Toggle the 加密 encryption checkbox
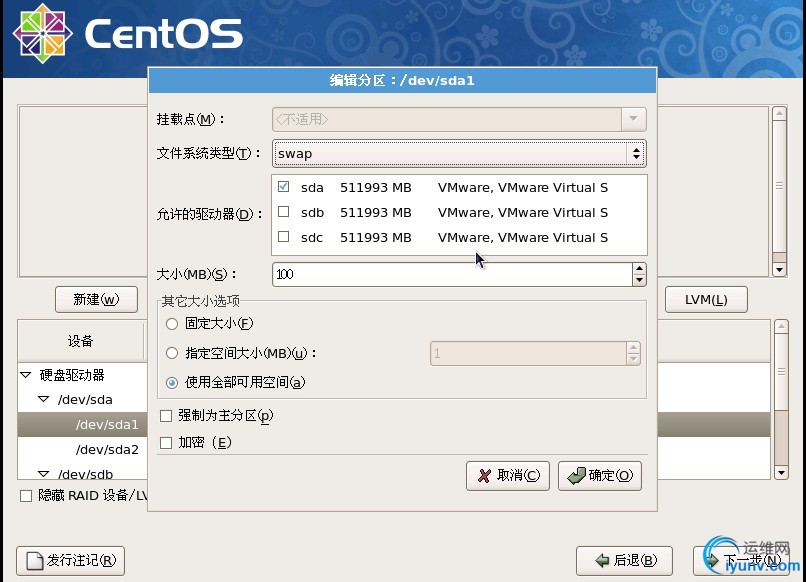This screenshot has height=582, width=806. (x=166, y=443)
